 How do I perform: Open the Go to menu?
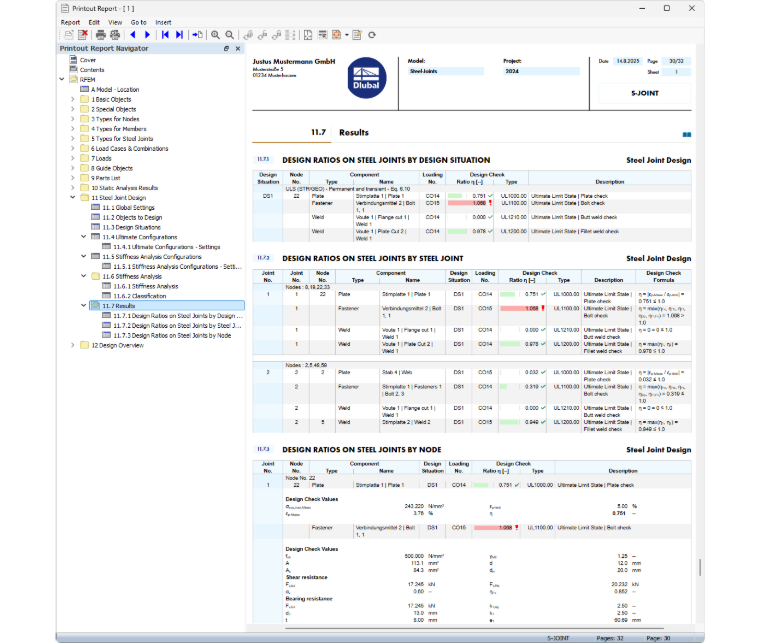point(139,22)
